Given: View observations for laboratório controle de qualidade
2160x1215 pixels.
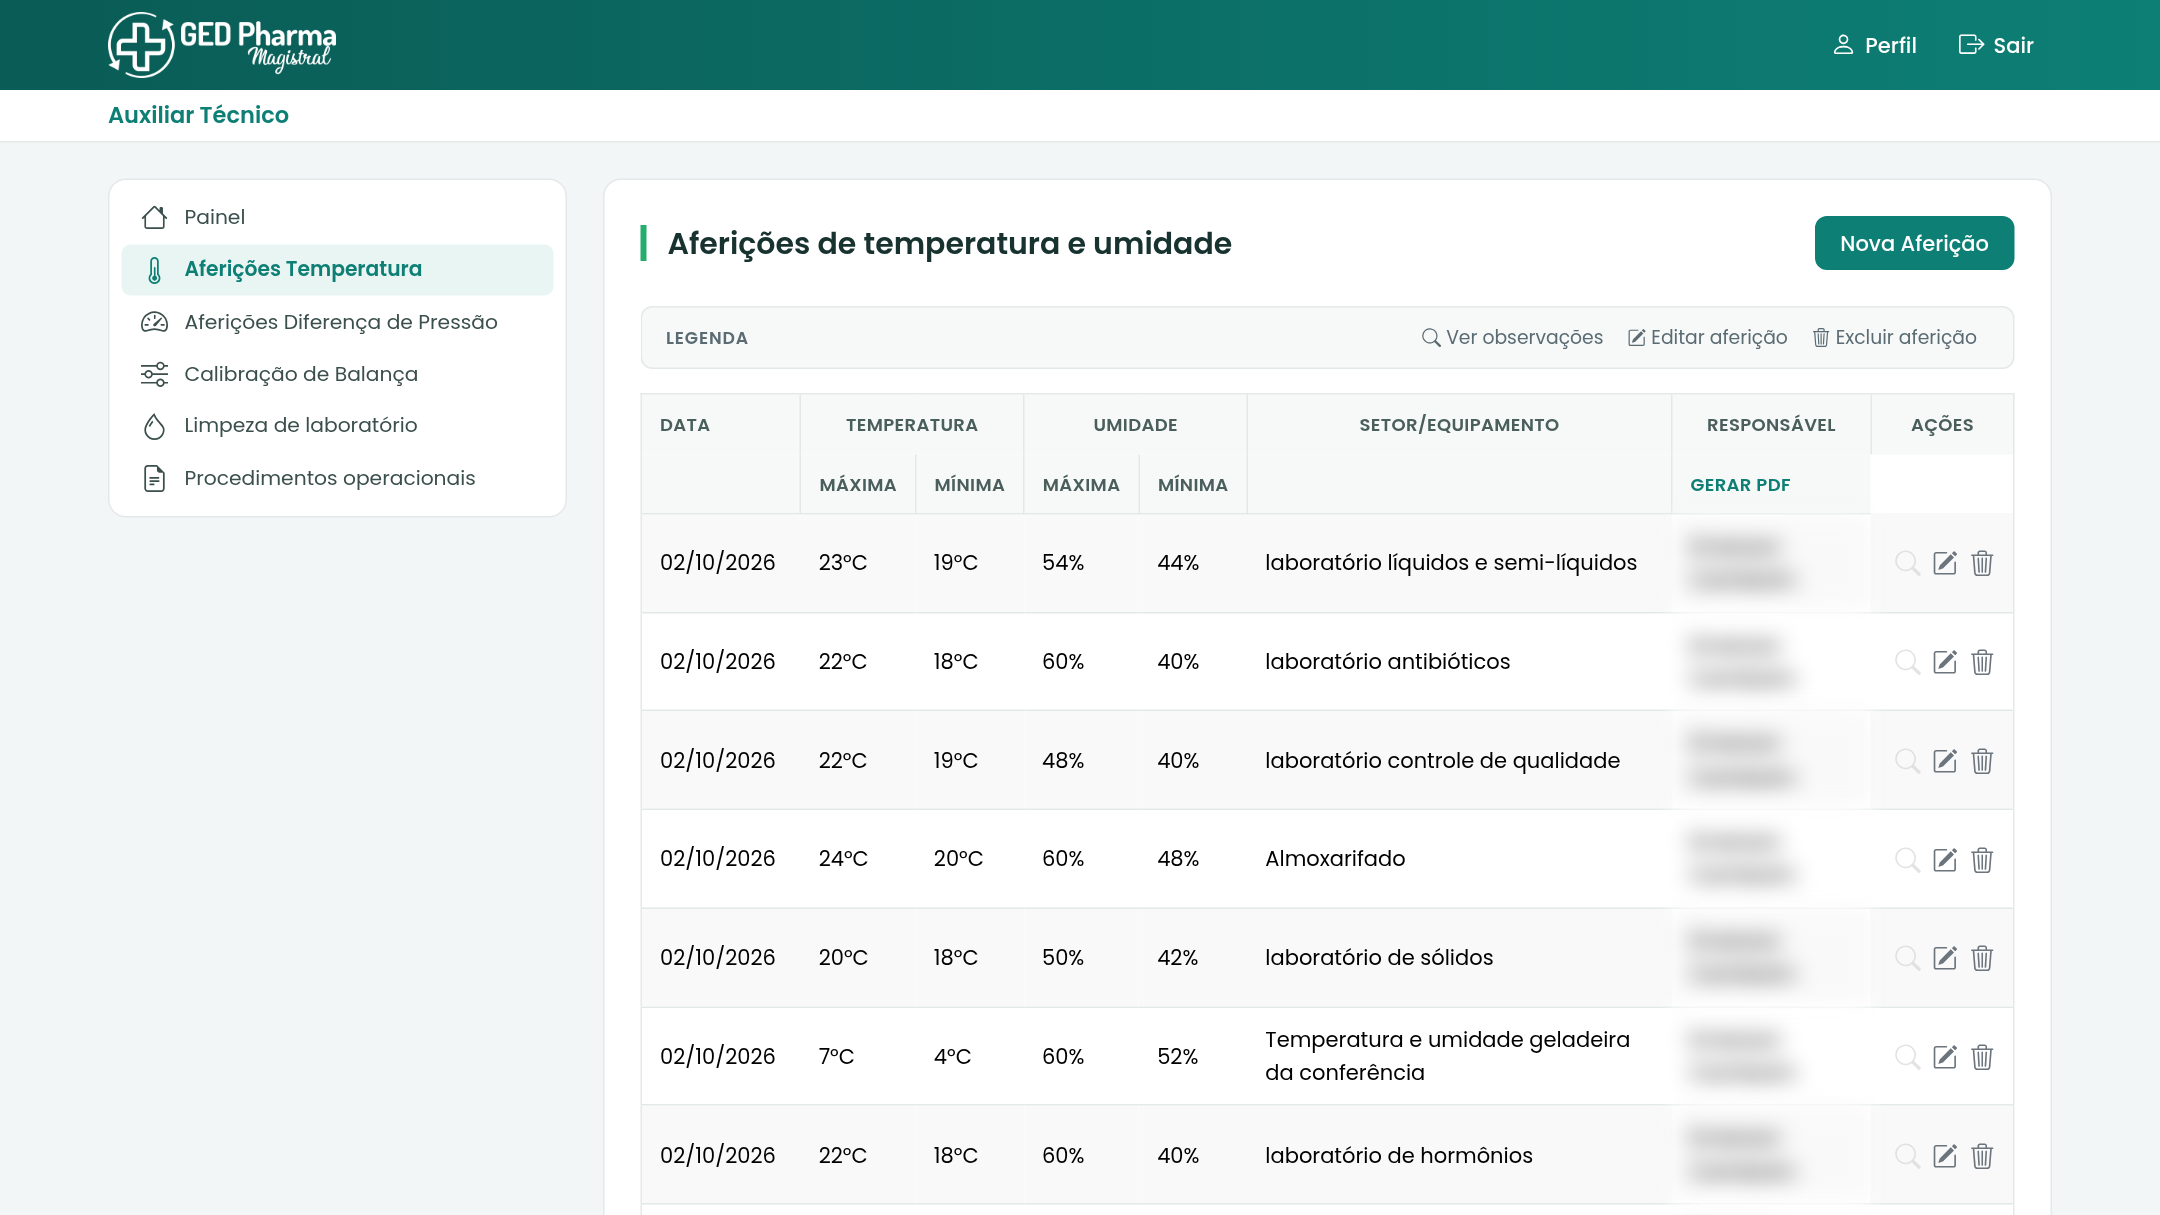Looking at the screenshot, I should point(1907,761).
